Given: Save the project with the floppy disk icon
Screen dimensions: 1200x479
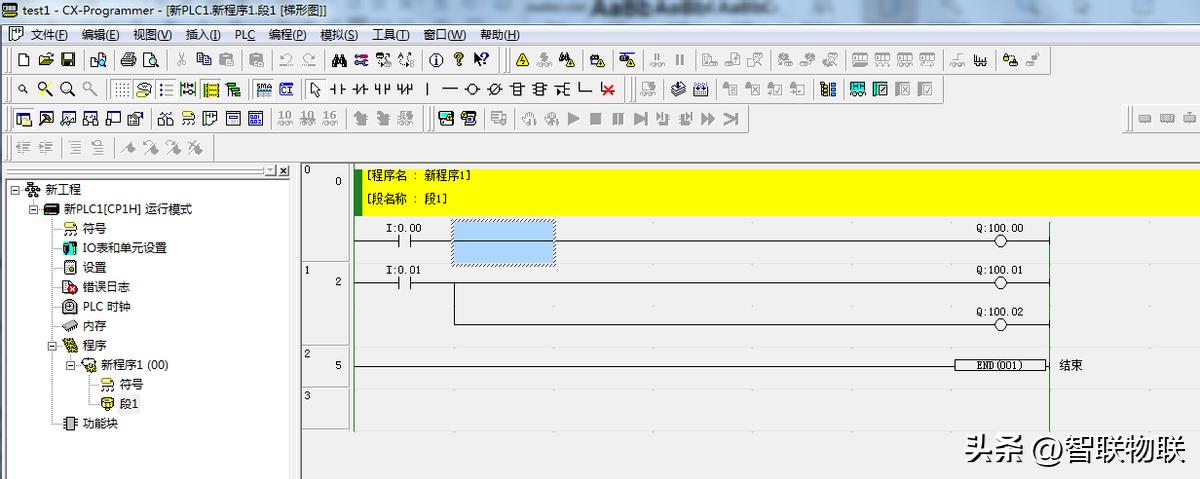Looking at the screenshot, I should (x=68, y=60).
